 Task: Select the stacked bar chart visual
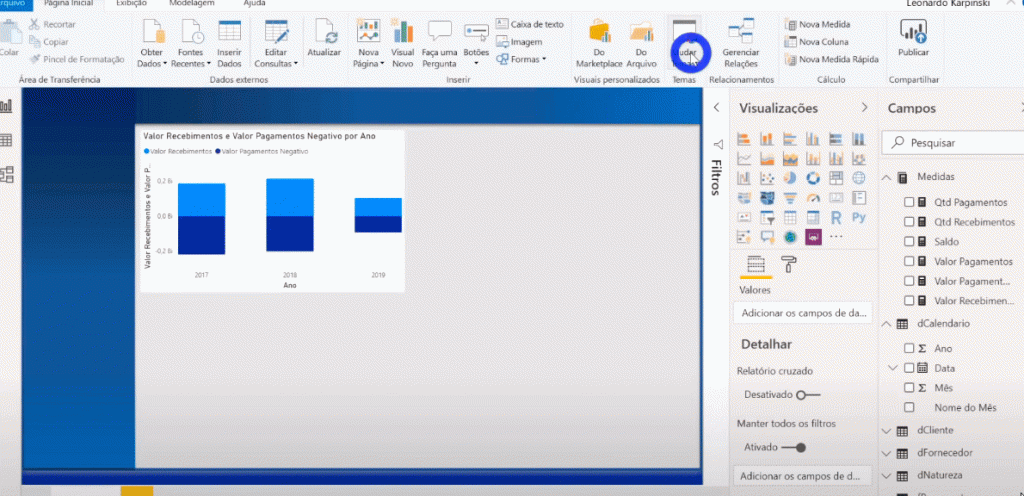tap(743, 138)
